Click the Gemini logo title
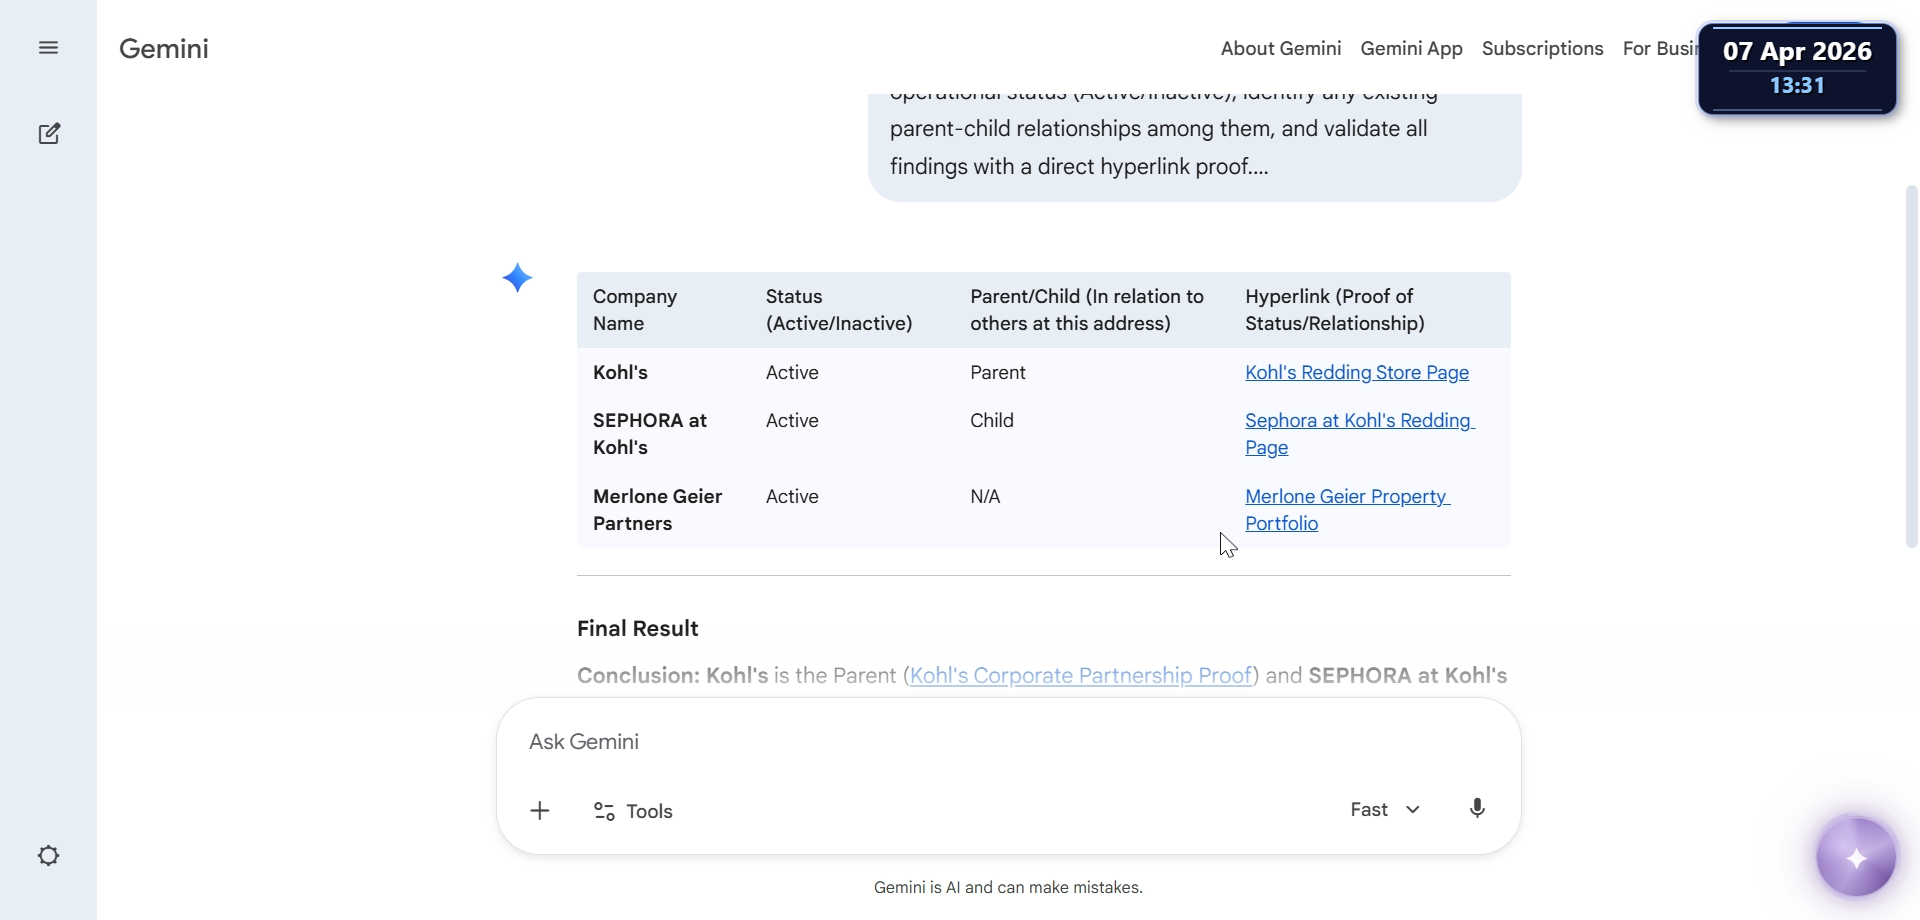The image size is (1920, 920). pos(164,49)
